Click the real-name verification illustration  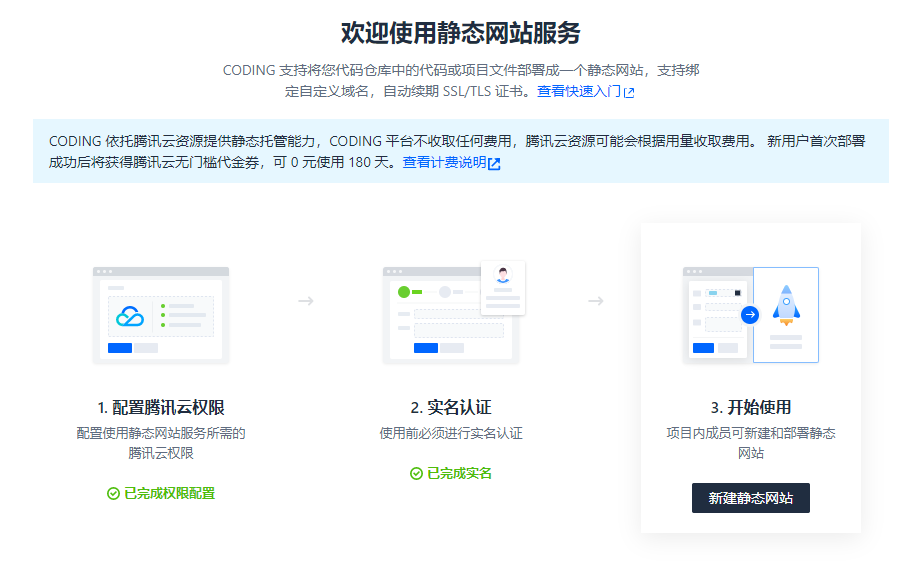(x=453, y=313)
